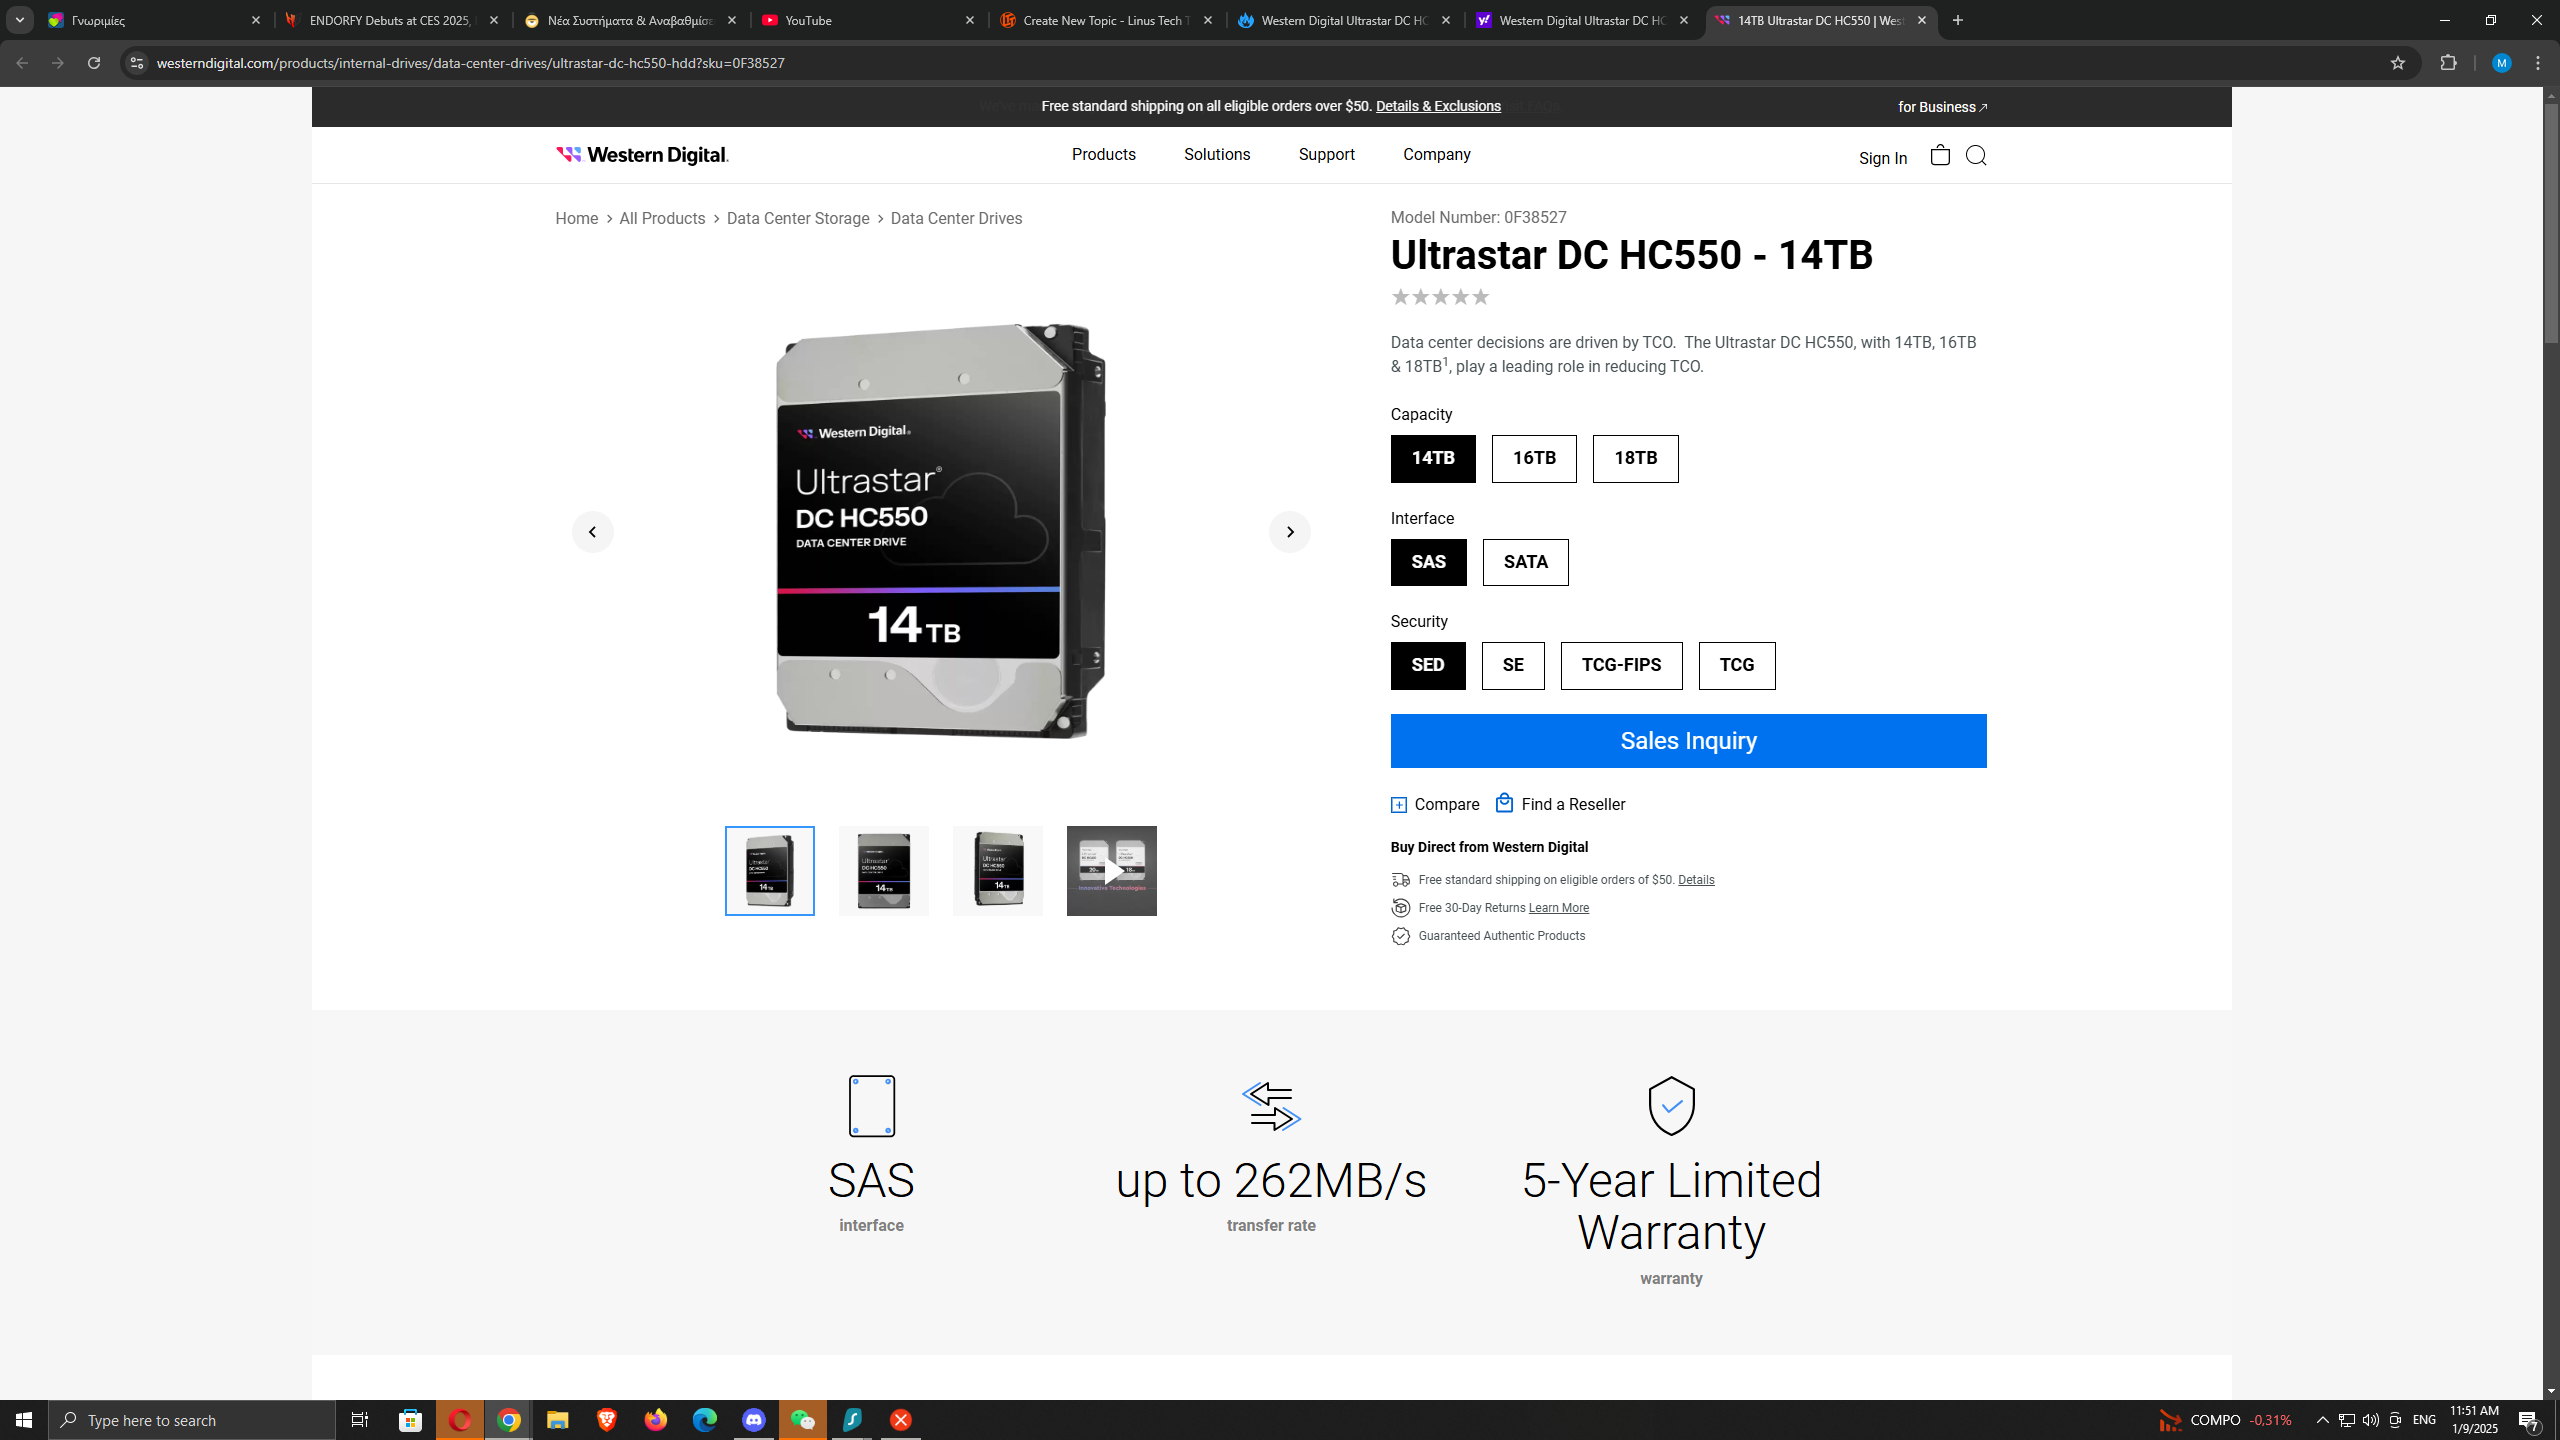Play the product video thumbnail
The image size is (2560, 1440).
[1112, 871]
